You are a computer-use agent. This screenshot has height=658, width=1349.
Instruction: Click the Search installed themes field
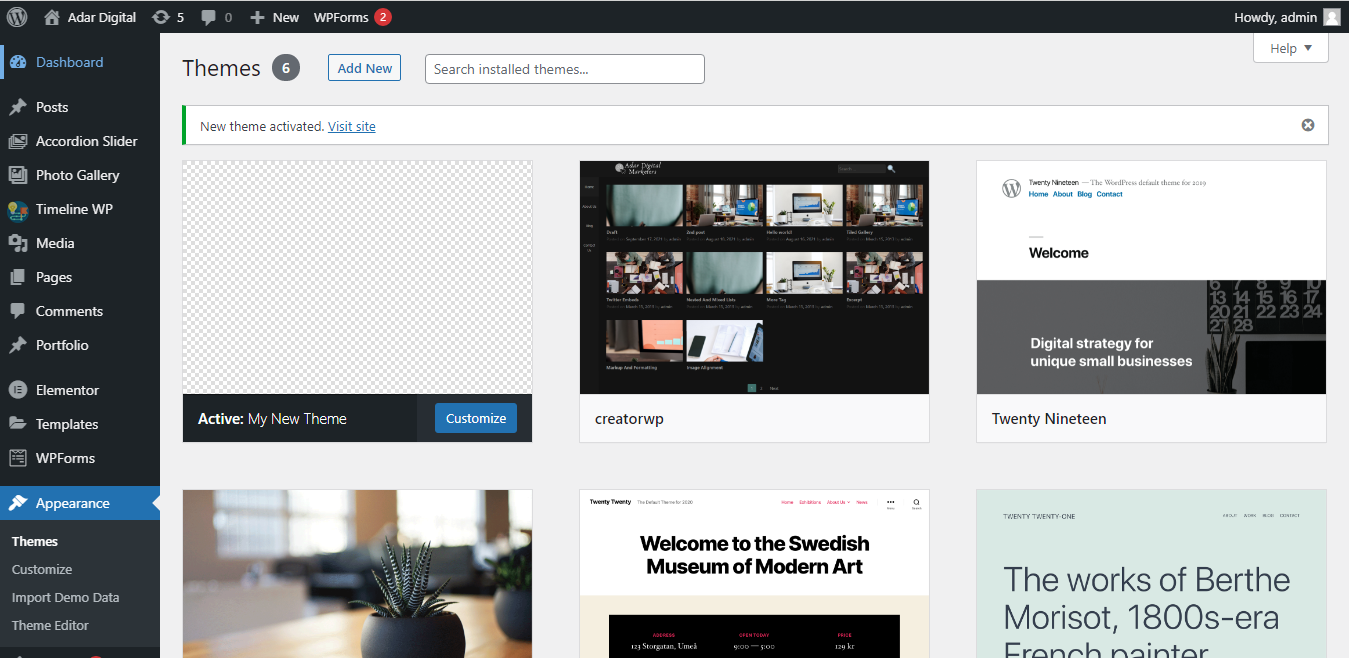coord(564,69)
